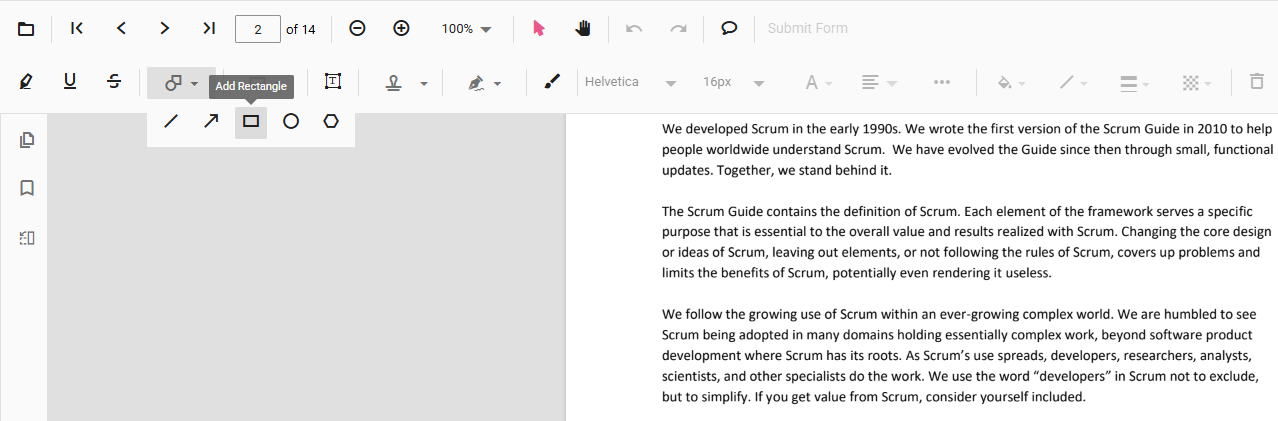Zoom in with the plus button
This screenshot has width=1278, height=421.
[x=401, y=29]
